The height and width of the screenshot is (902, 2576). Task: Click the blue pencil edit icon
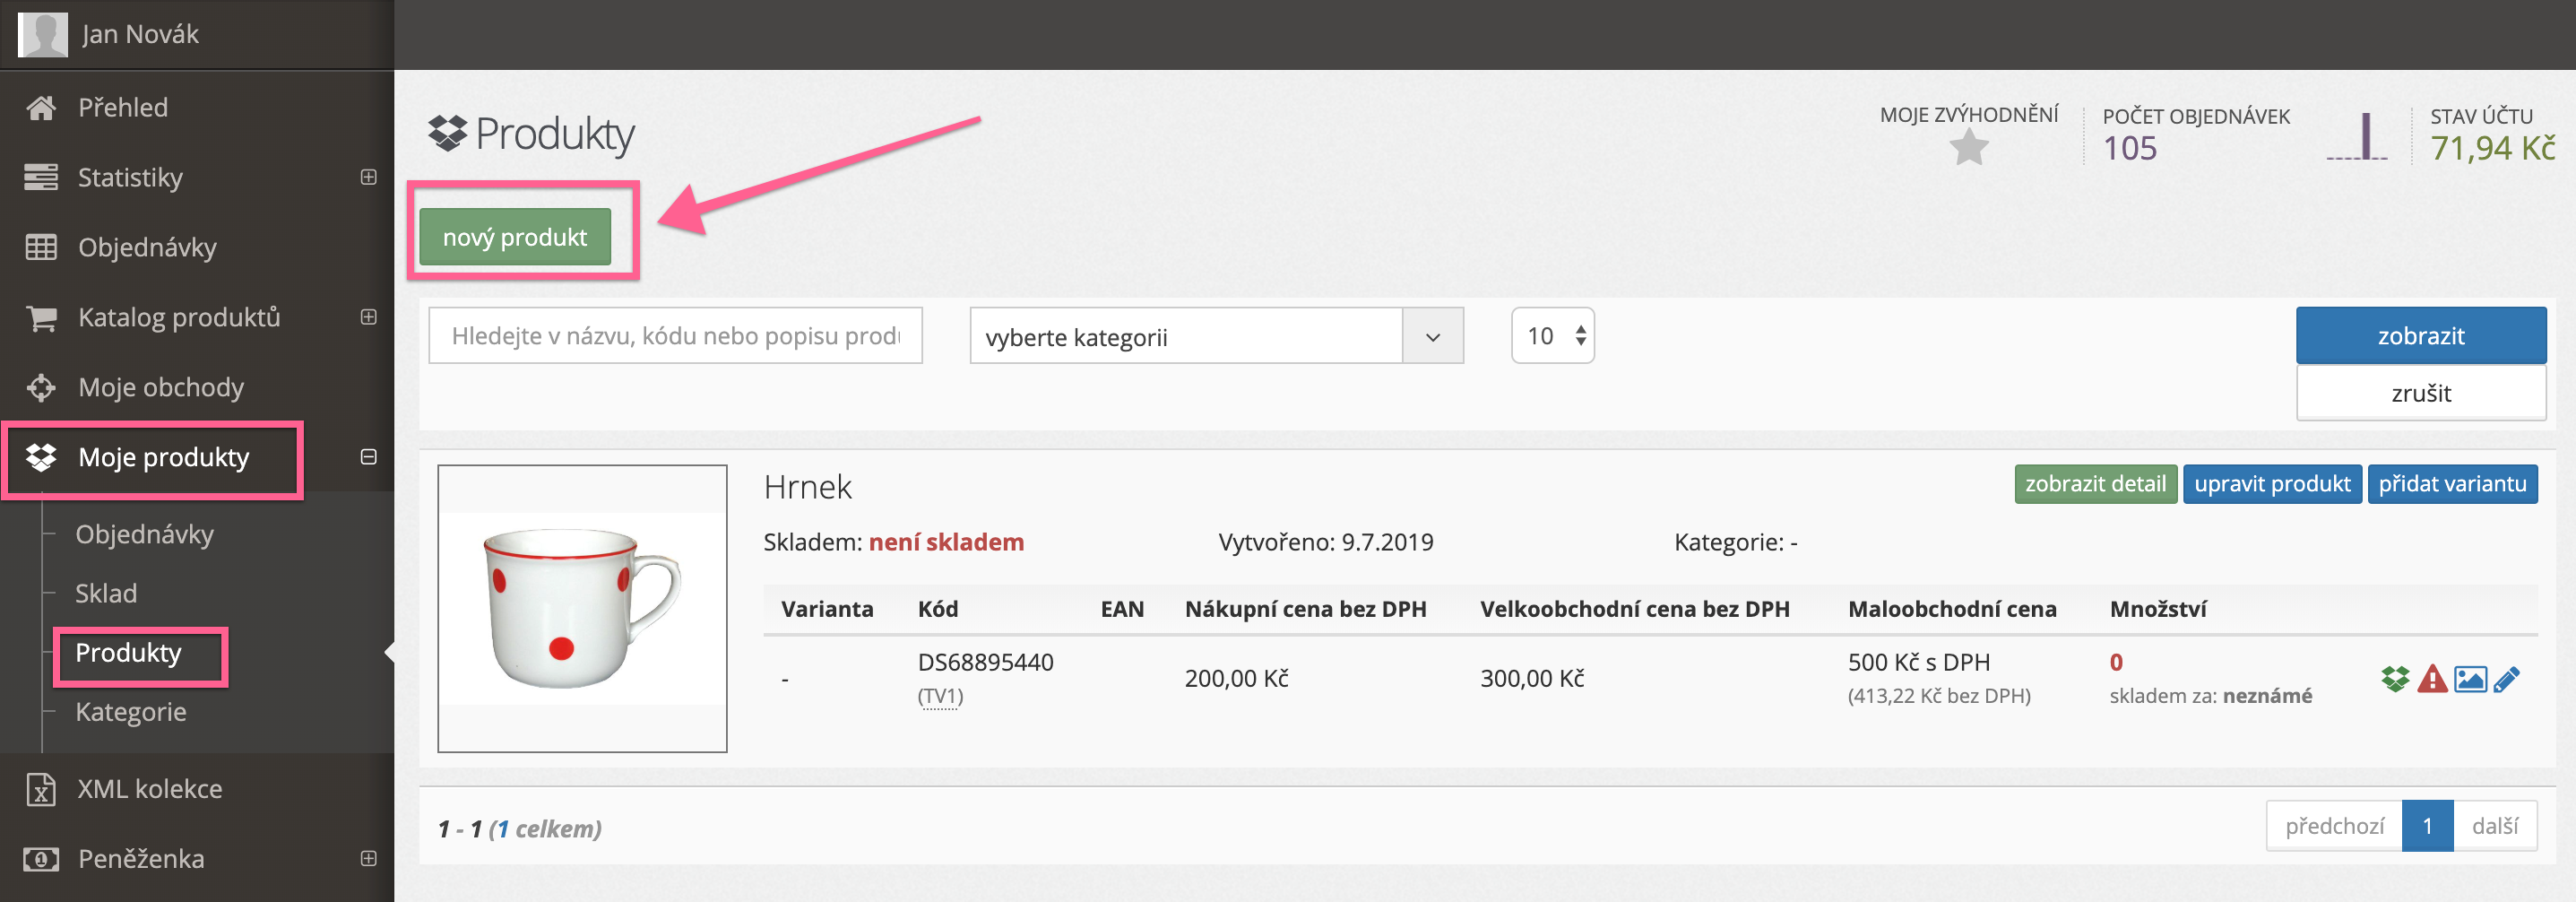pos(2506,680)
